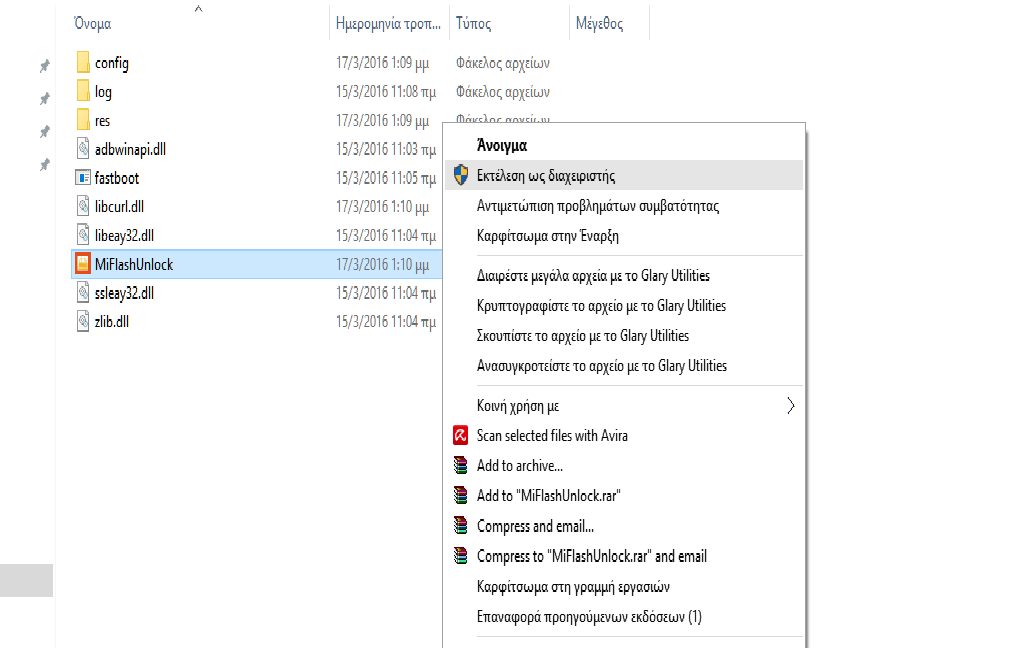Choose Καρφίτσωμα στην Έναρξη menu entry

tap(548, 236)
